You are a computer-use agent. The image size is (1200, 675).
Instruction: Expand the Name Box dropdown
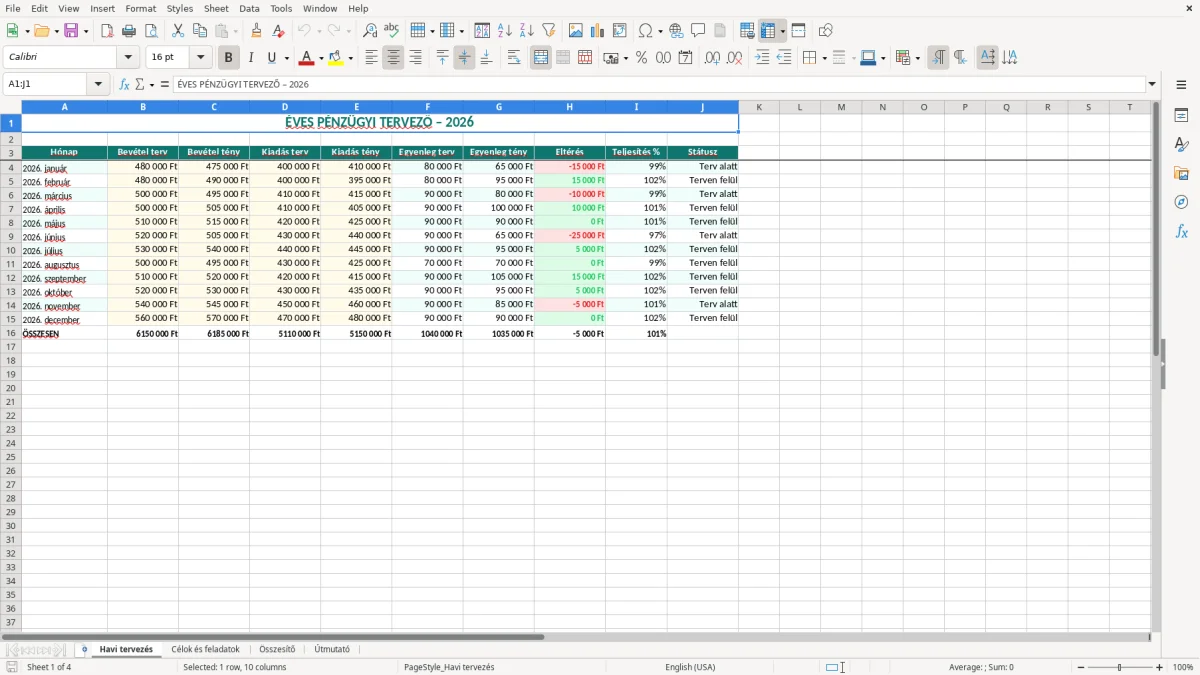[x=98, y=85]
